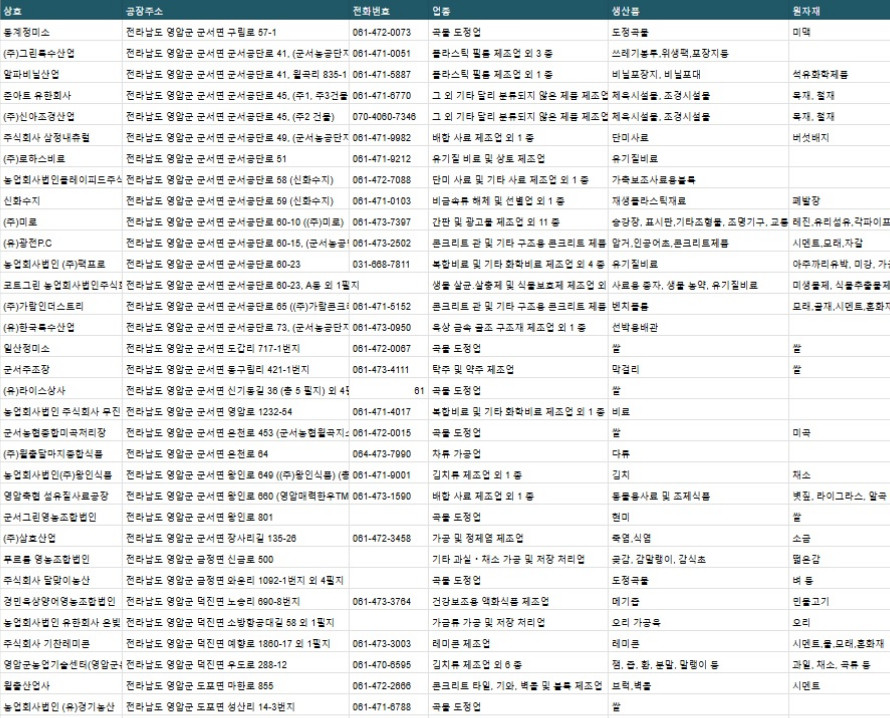Screen dimensions: 890x718
Task: Click the 알파비닐산업 company cell
Action: tap(61, 74)
